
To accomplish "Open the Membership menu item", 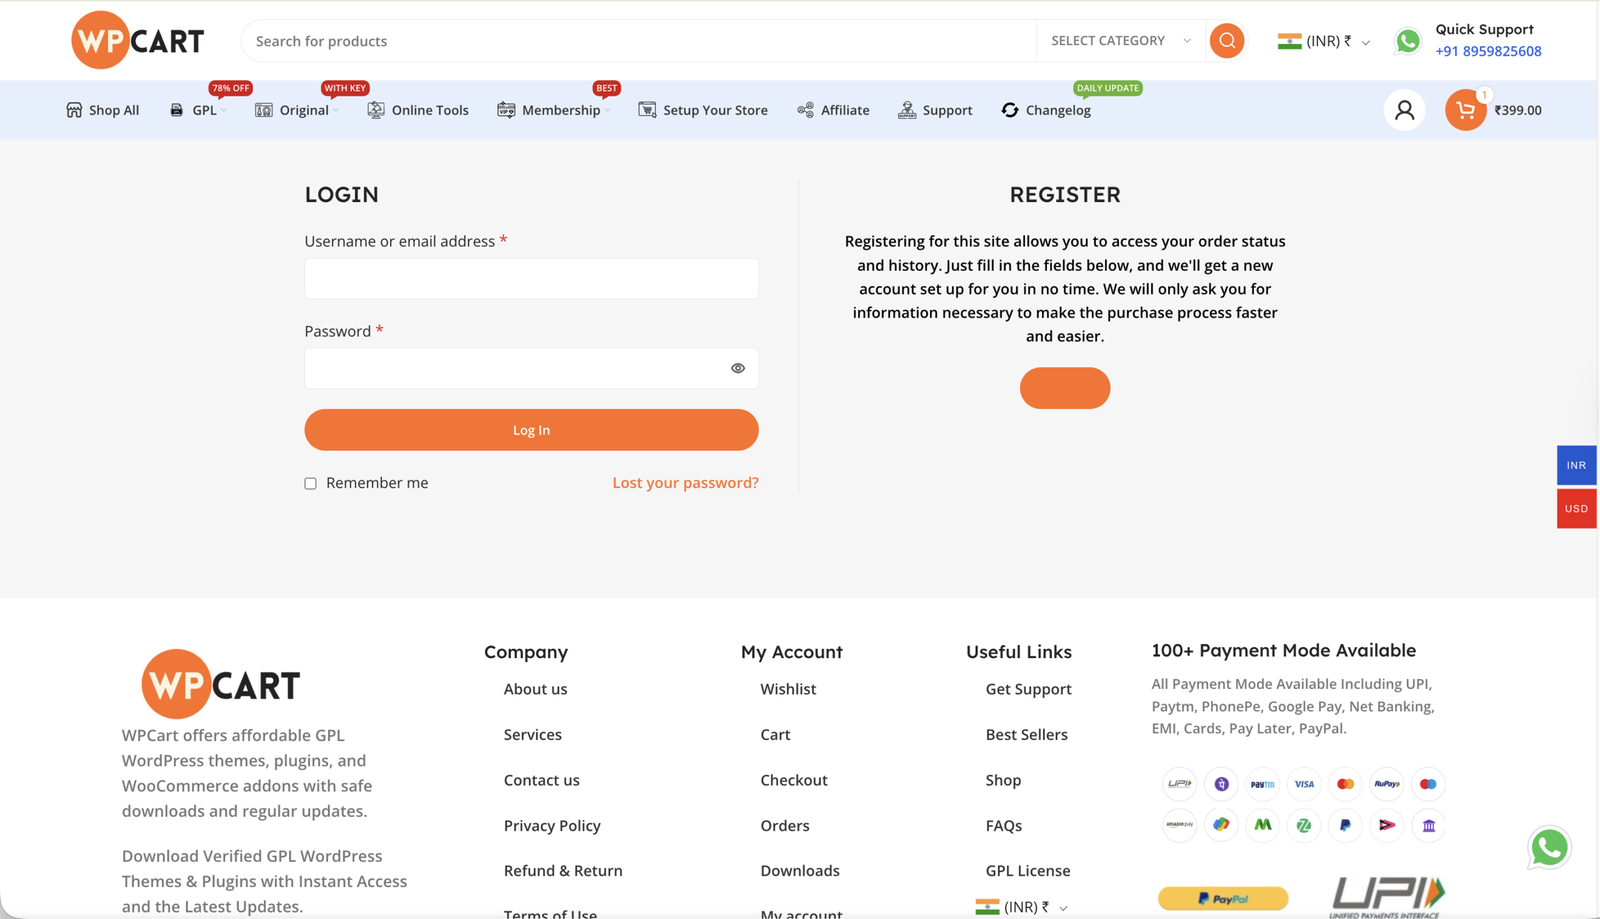I will tap(560, 110).
